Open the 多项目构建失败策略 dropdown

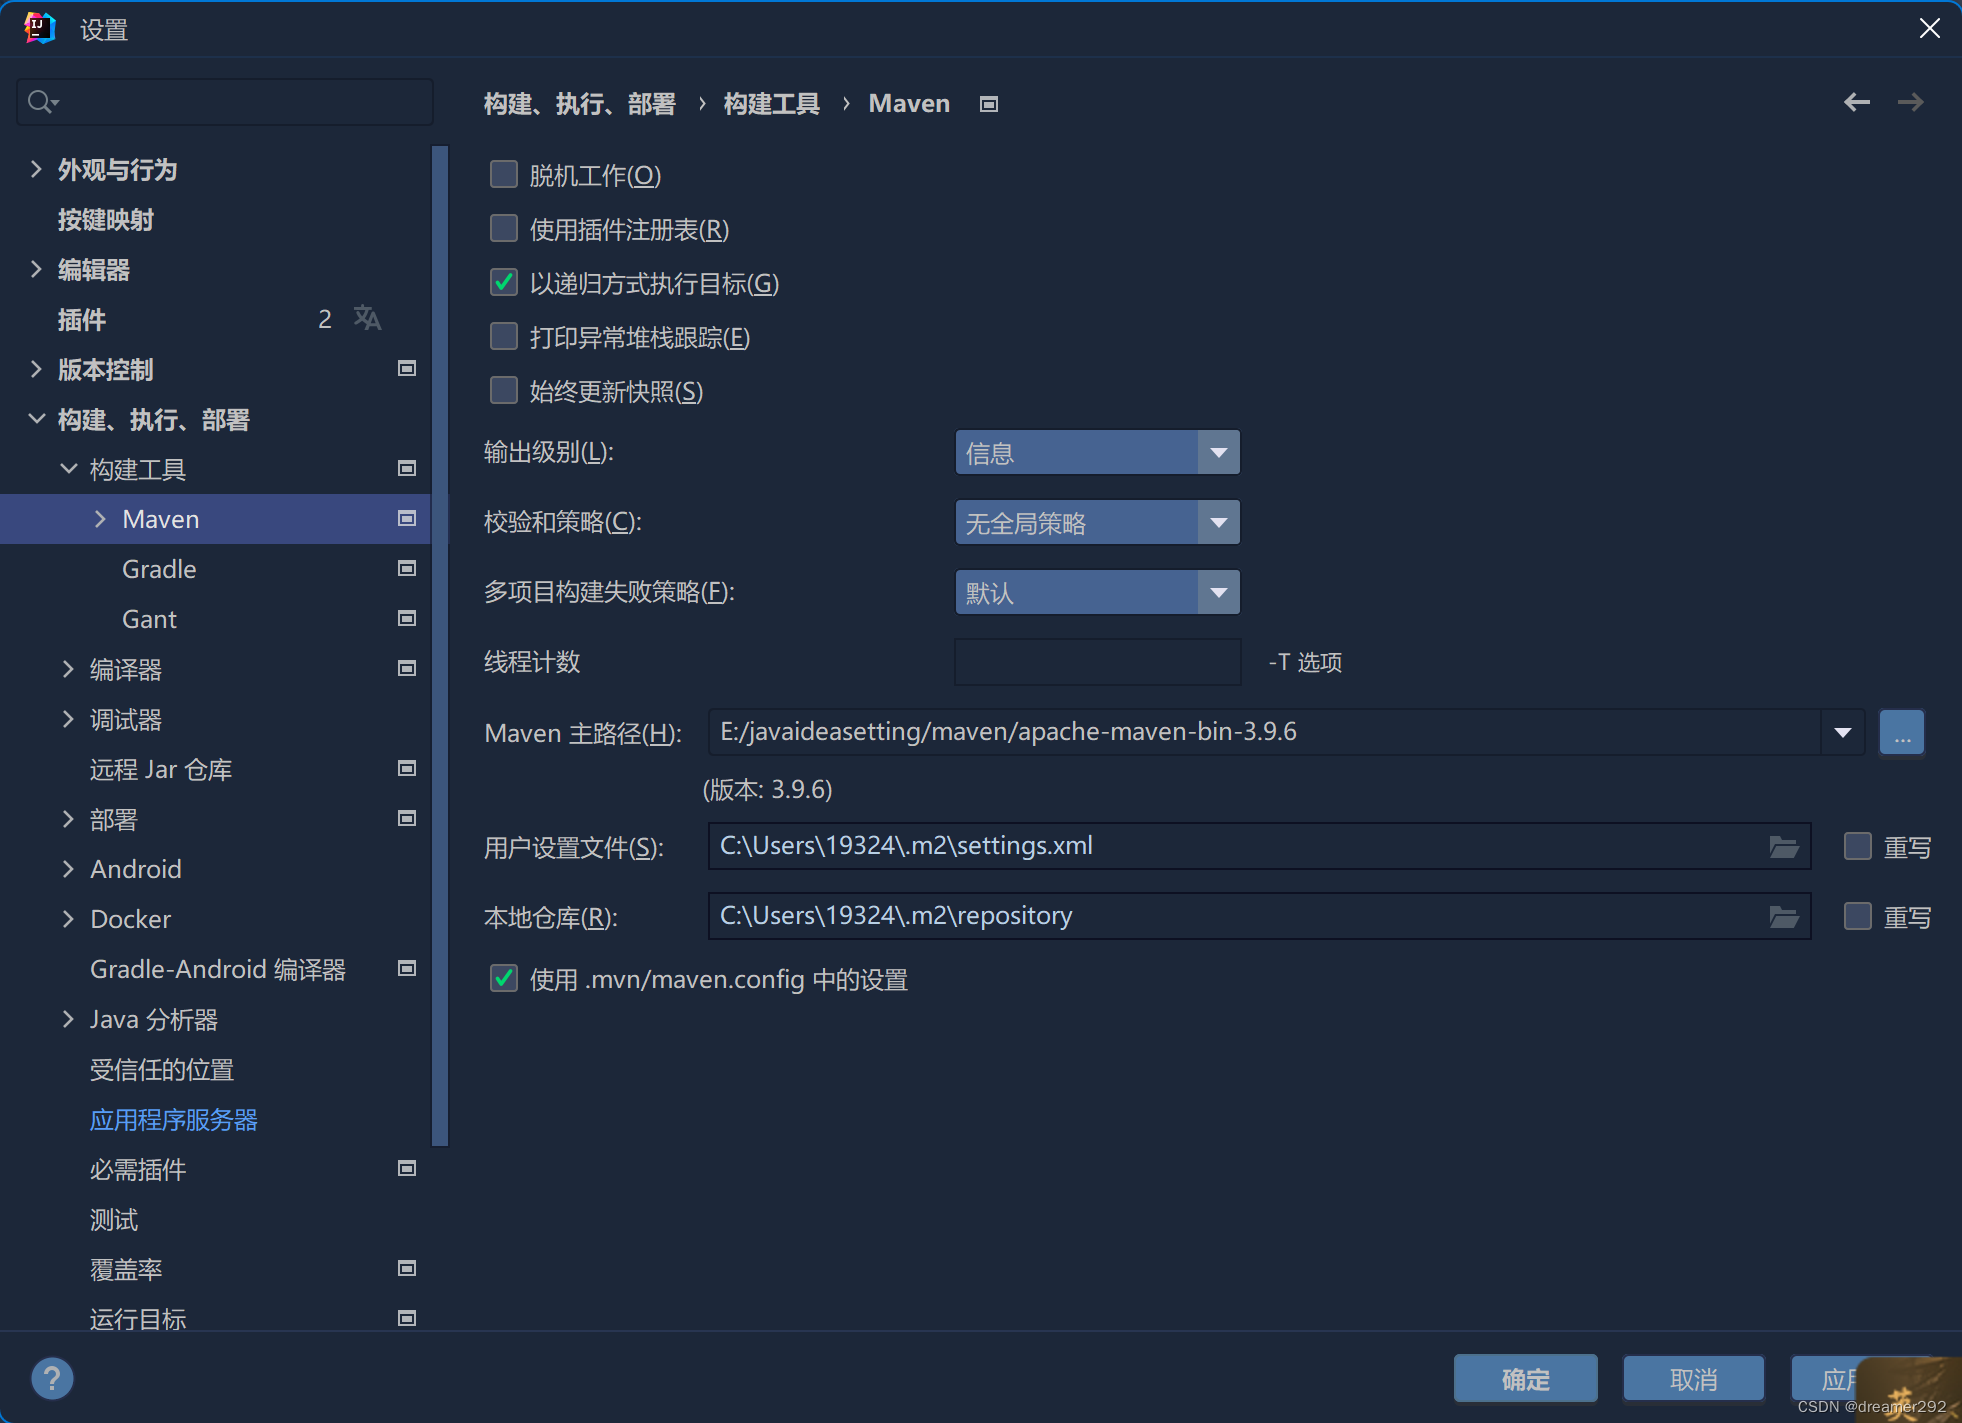[1218, 592]
